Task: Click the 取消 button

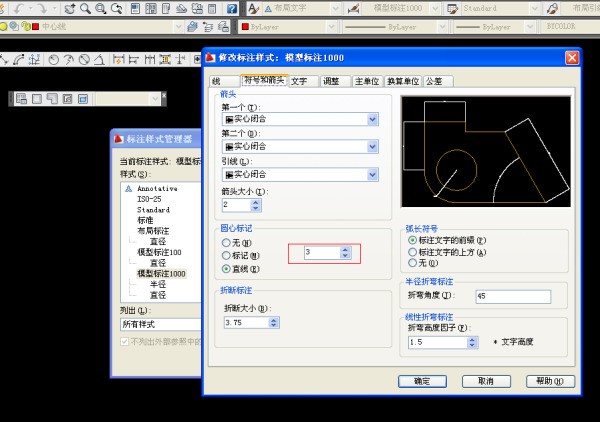Action: [486, 381]
